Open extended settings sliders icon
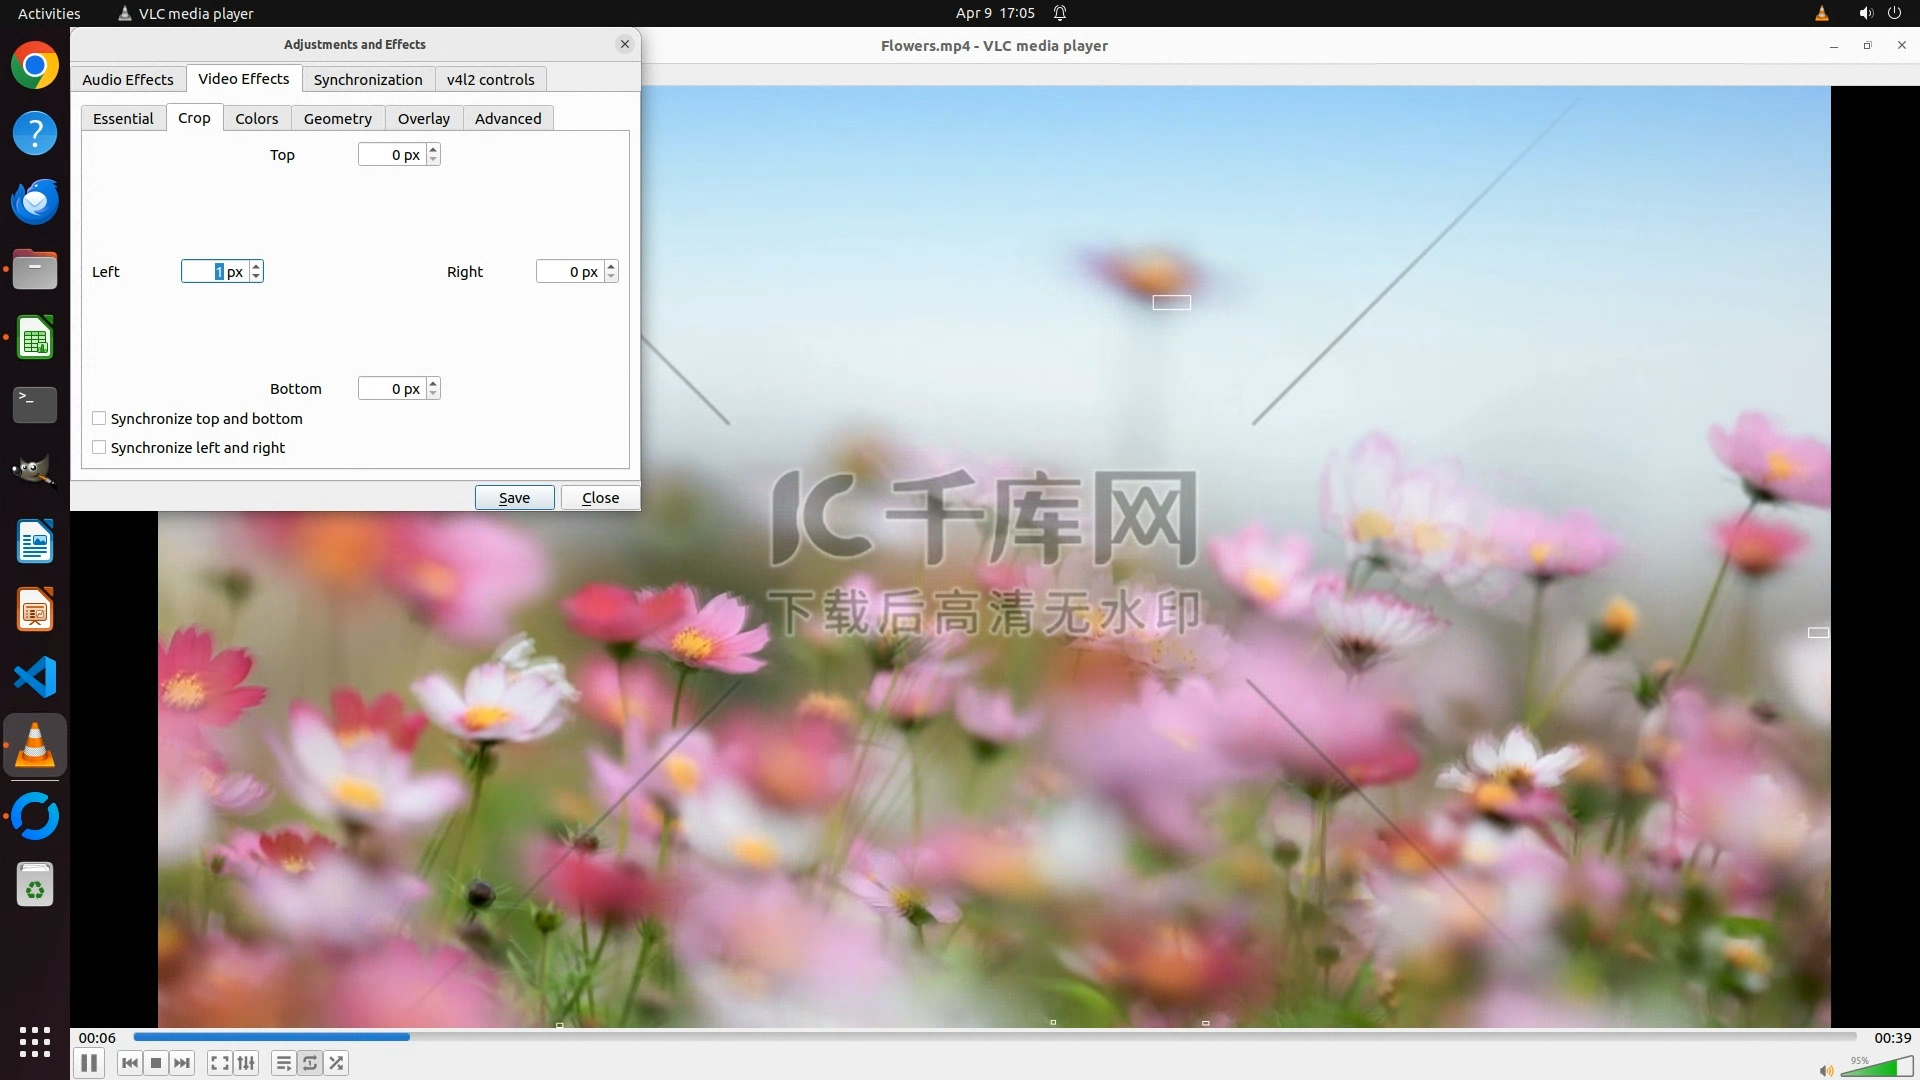Viewport: 1920px width, 1080px height. [246, 1063]
